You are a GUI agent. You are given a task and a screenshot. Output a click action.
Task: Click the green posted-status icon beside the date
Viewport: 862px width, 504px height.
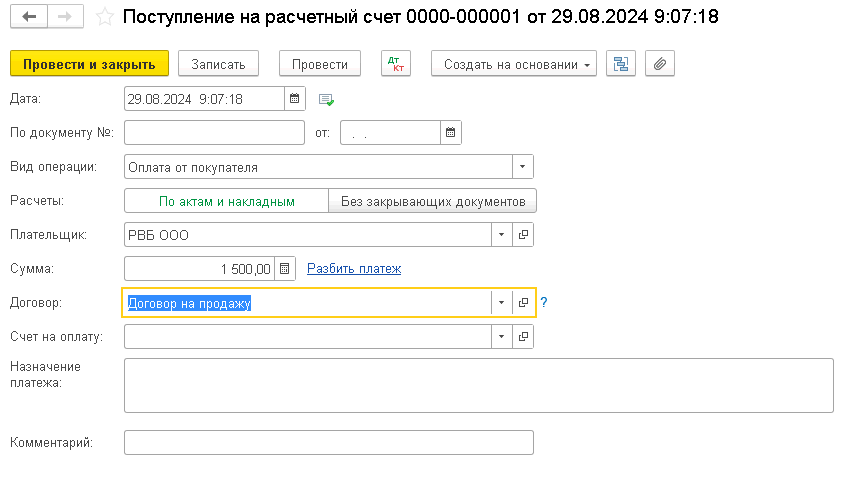326,99
